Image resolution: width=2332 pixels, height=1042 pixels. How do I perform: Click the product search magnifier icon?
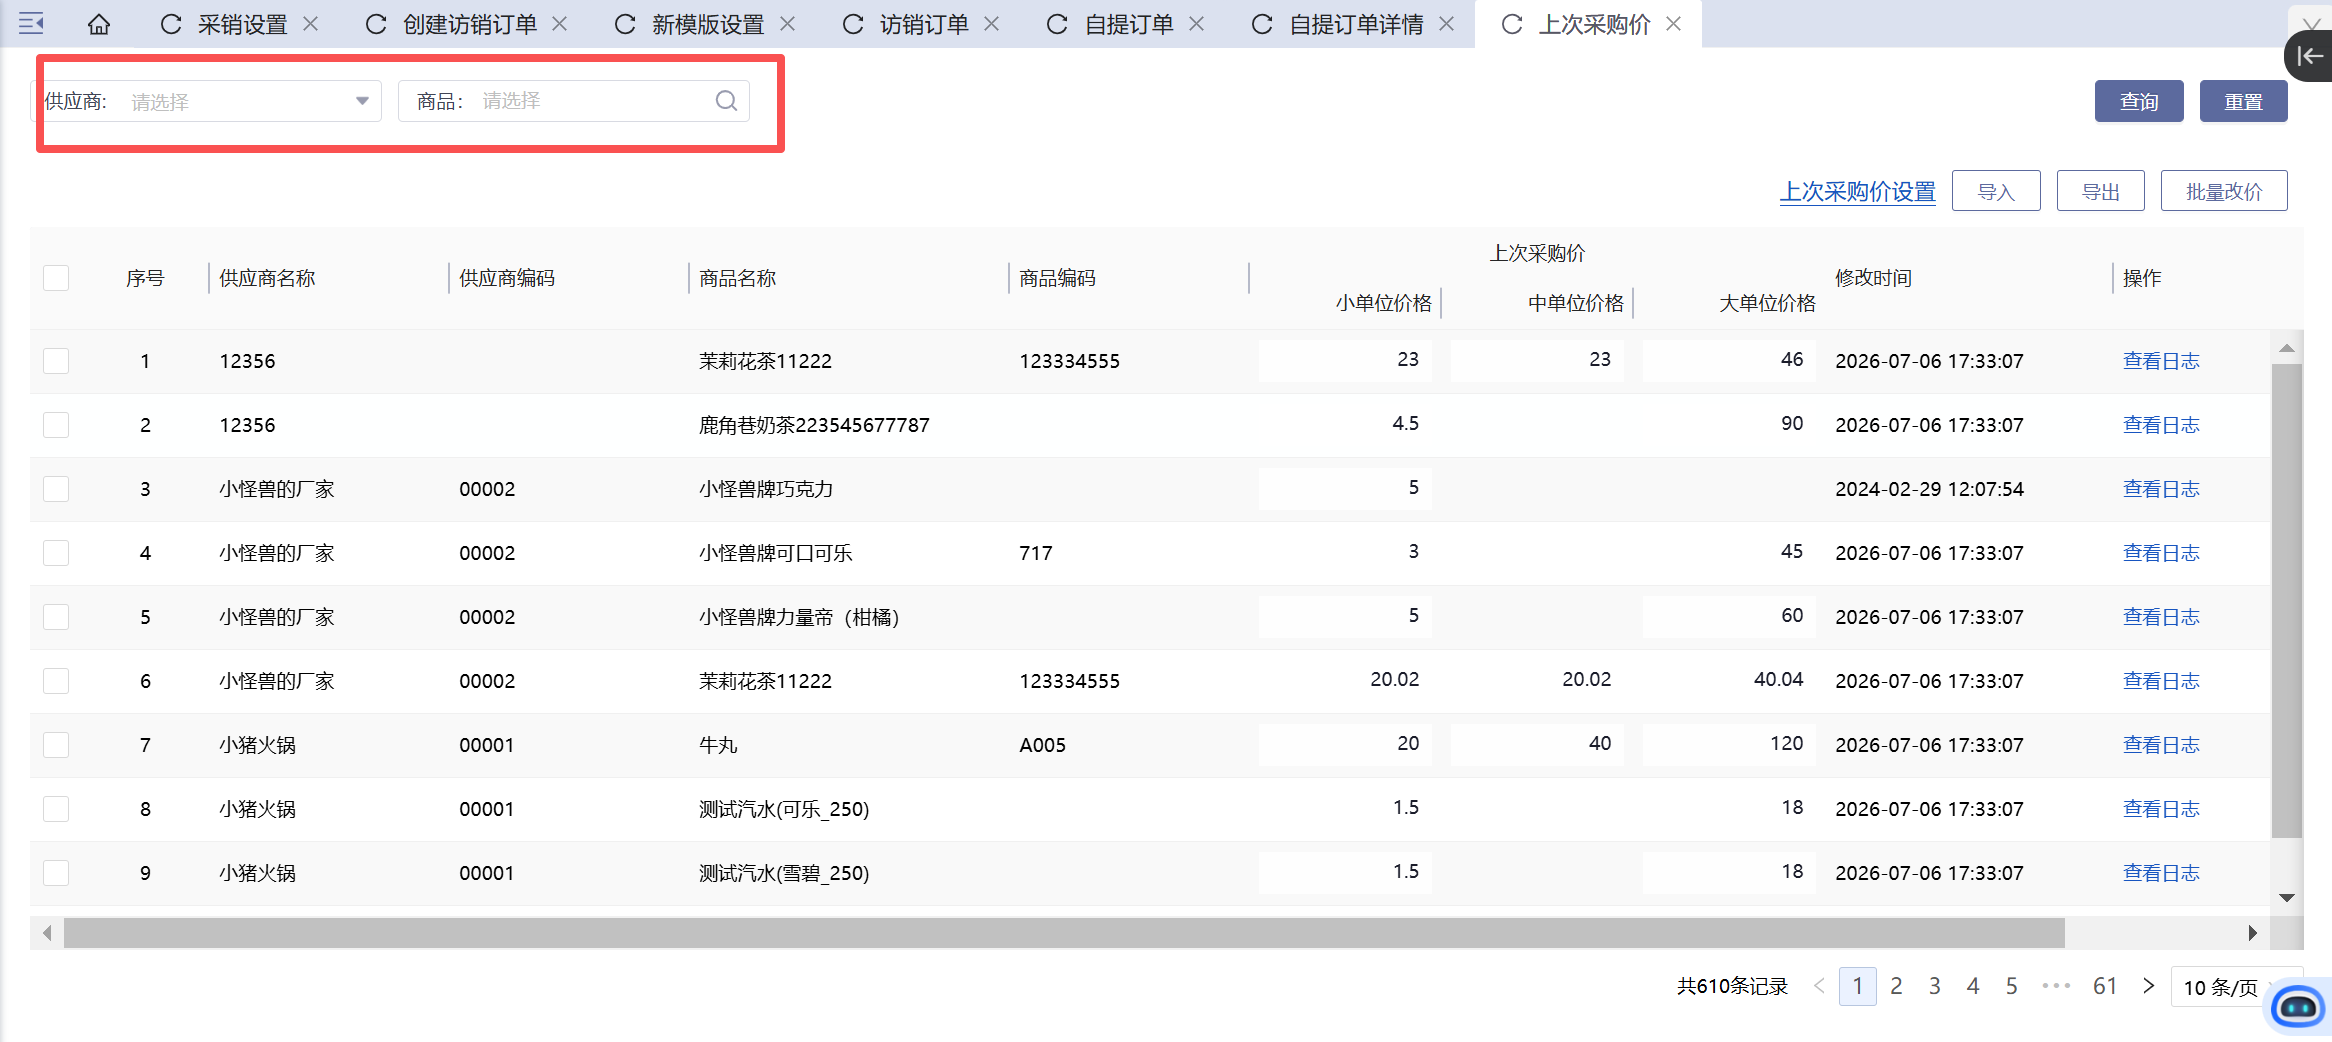point(726,101)
